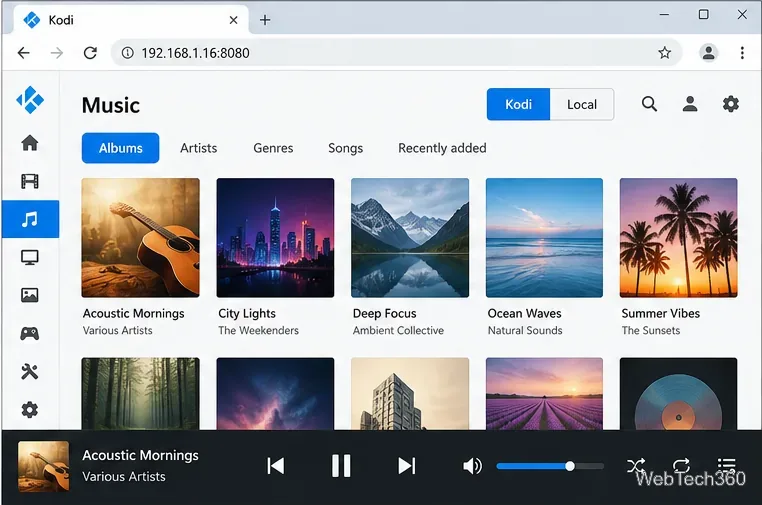Screen dimensions: 762x505
Task: Switch the player to Local mode
Action: (x=582, y=104)
